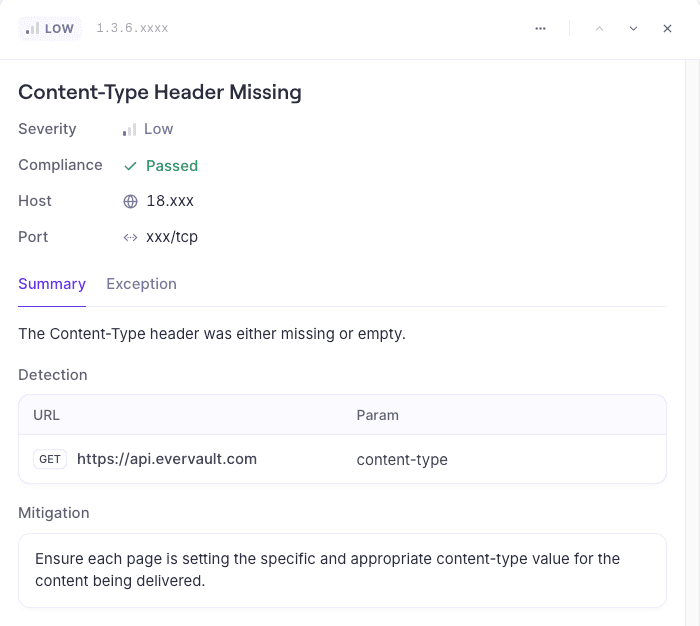This screenshot has height=626, width=700.
Task: Go to previous finding with up chevron
Action: tap(599, 29)
